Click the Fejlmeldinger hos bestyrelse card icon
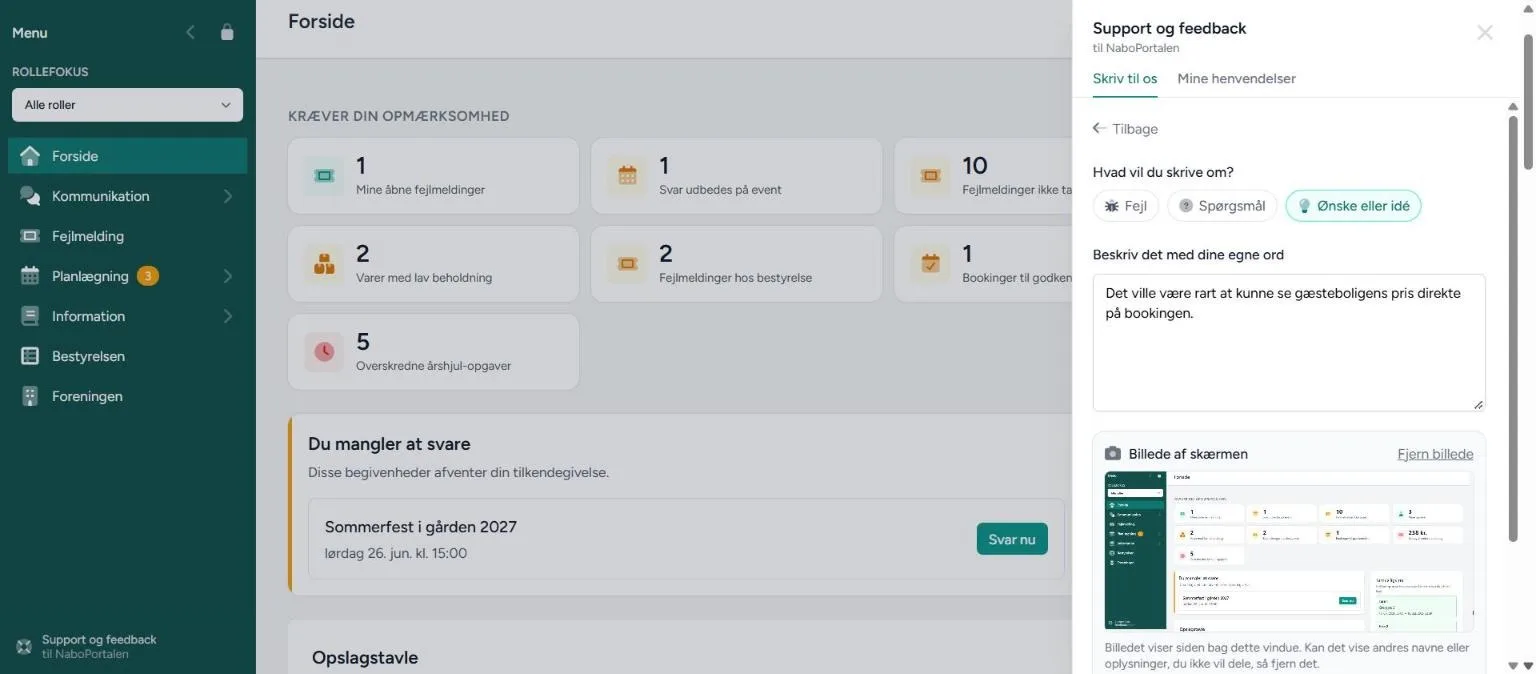This screenshot has height=674, width=1536. coord(627,264)
